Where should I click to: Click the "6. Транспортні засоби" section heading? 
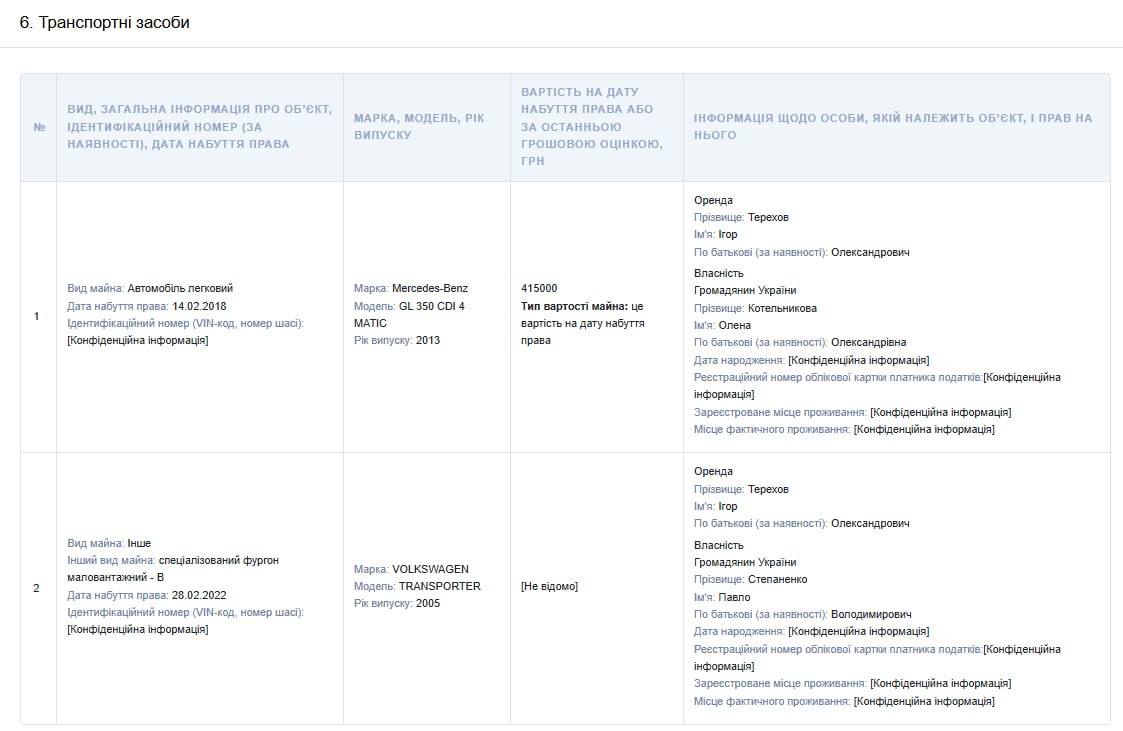pyautogui.click(x=104, y=23)
